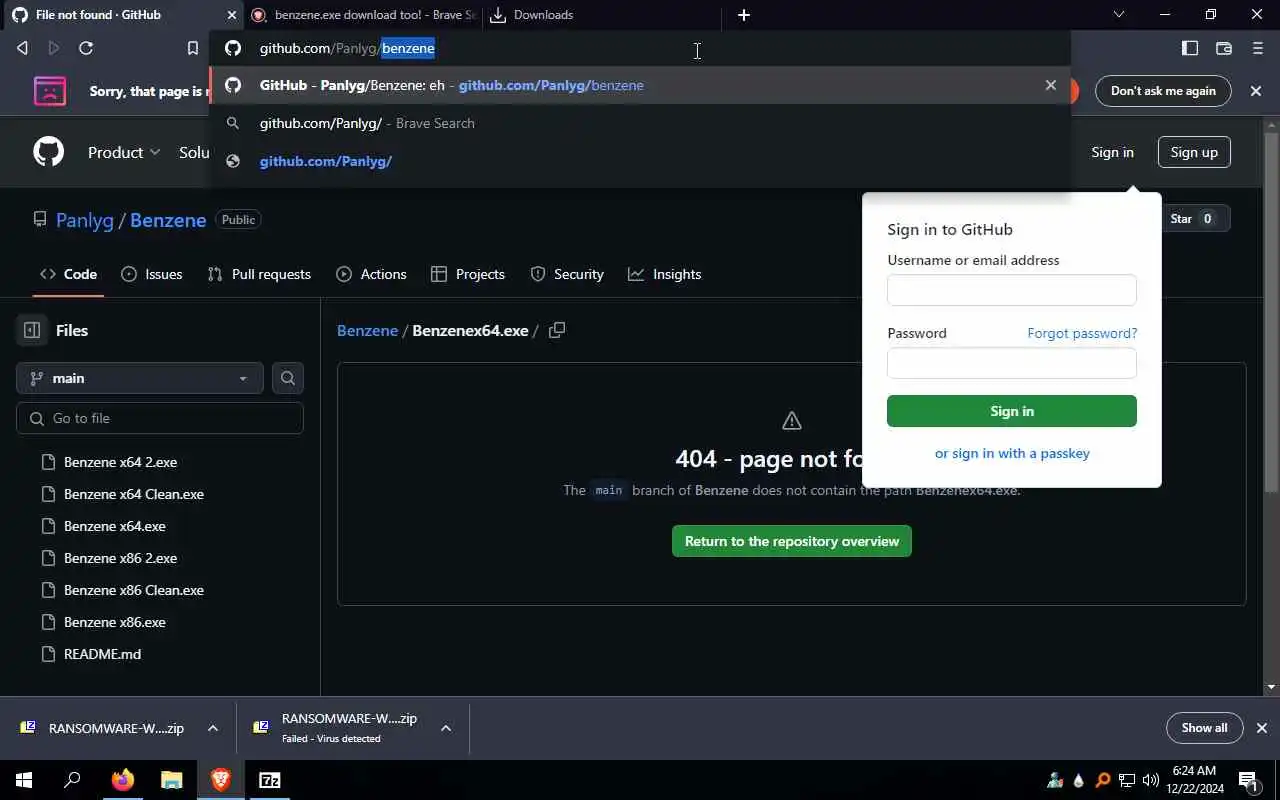
Task: Open the tab search chevron
Action: [x=1119, y=15]
